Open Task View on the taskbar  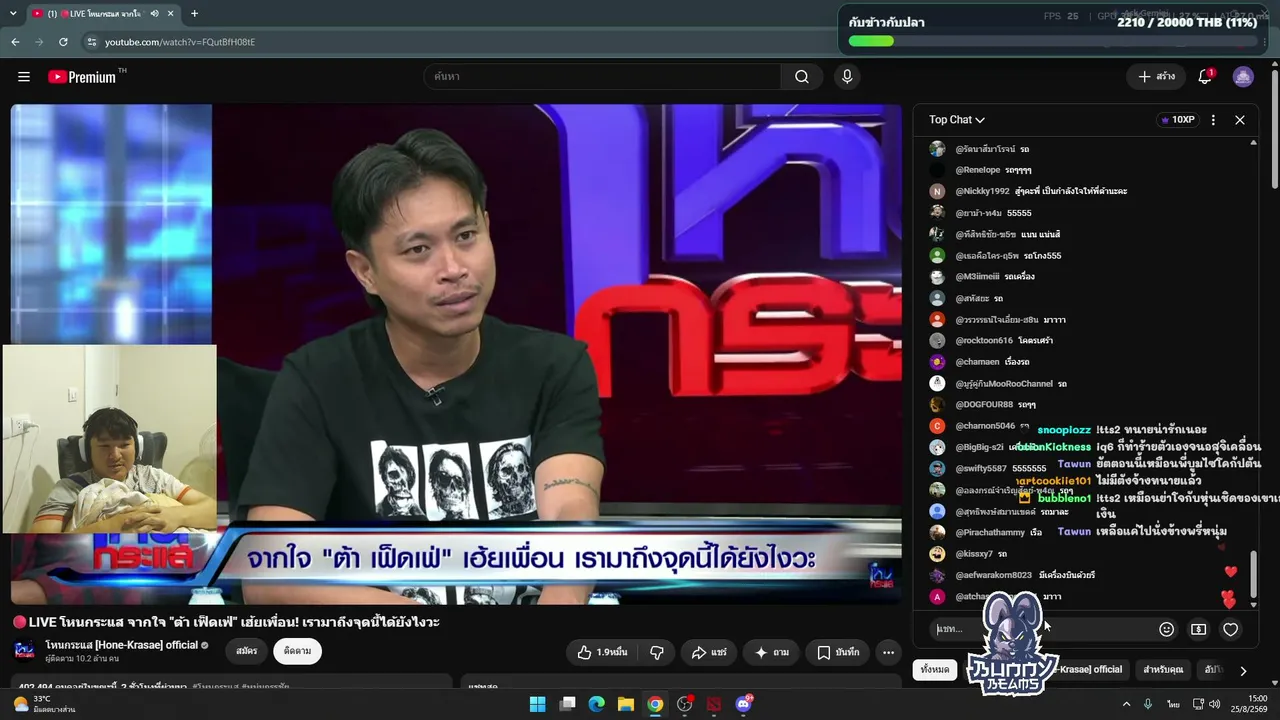567,704
